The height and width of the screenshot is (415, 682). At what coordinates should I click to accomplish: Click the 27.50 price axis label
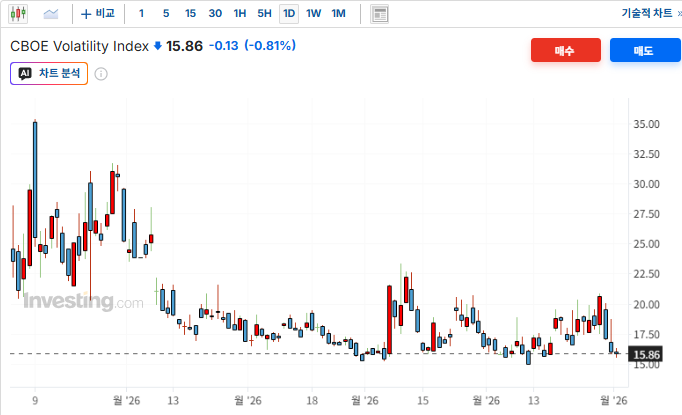point(646,214)
